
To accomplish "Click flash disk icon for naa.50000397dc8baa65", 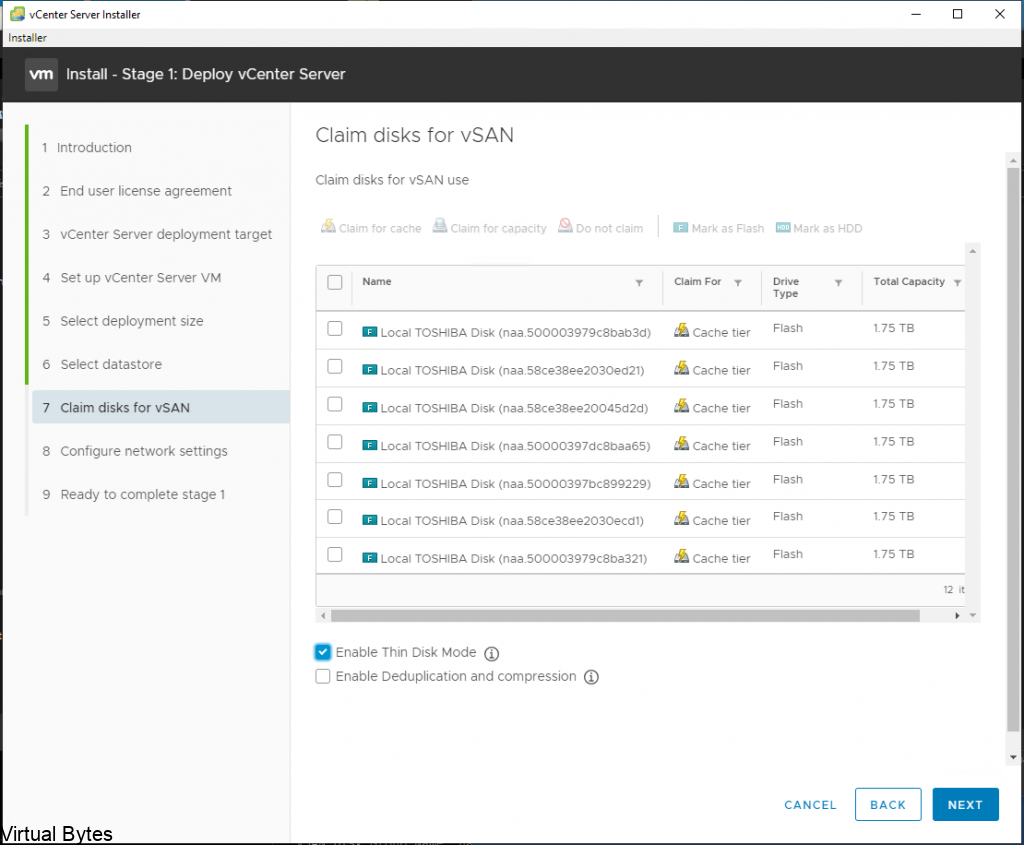I will (x=370, y=445).
